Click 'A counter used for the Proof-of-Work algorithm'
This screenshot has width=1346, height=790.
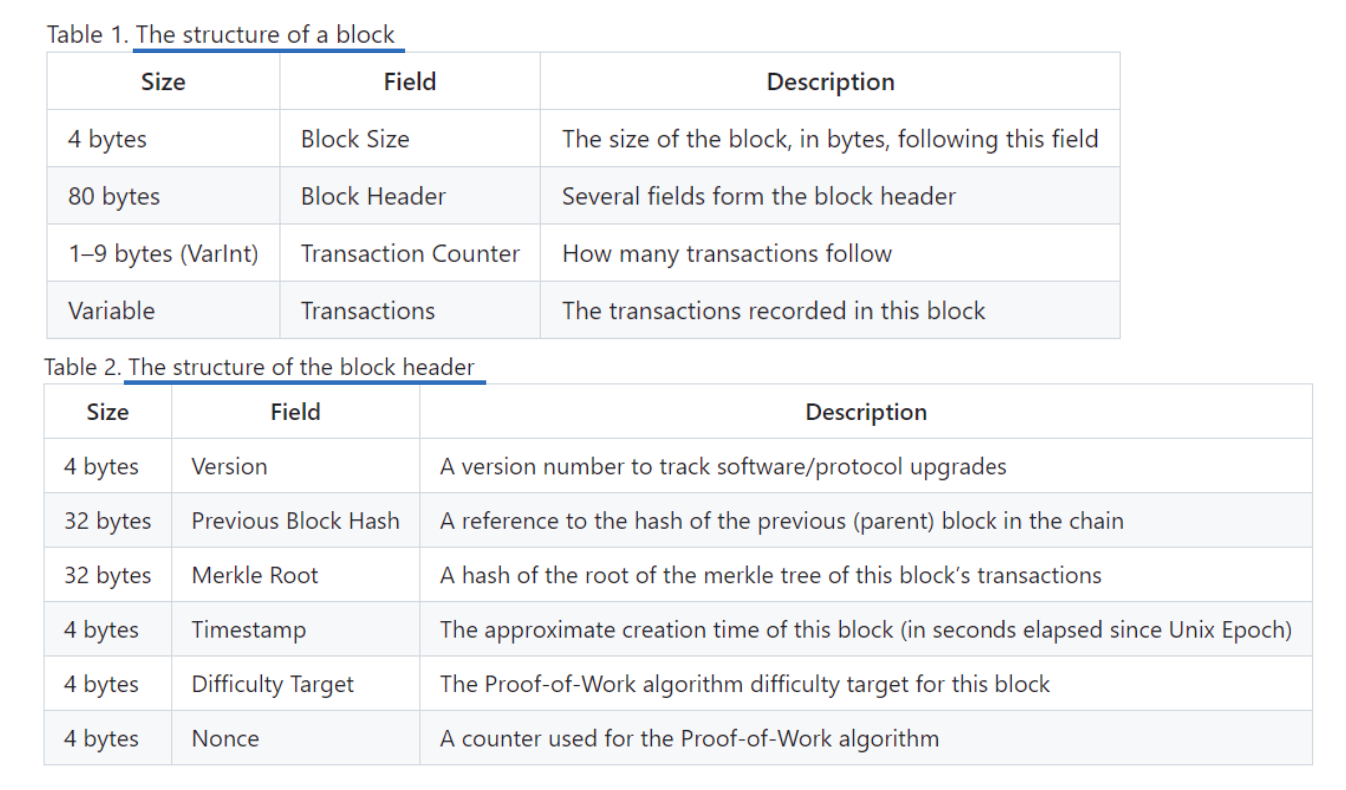[689, 739]
